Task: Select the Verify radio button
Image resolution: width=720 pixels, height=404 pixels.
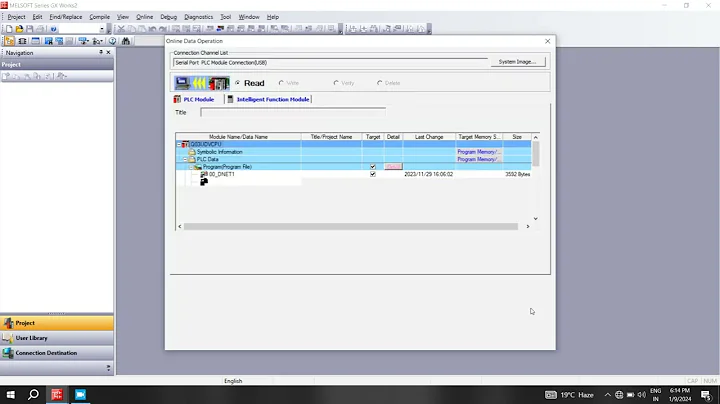Action: 336,83
